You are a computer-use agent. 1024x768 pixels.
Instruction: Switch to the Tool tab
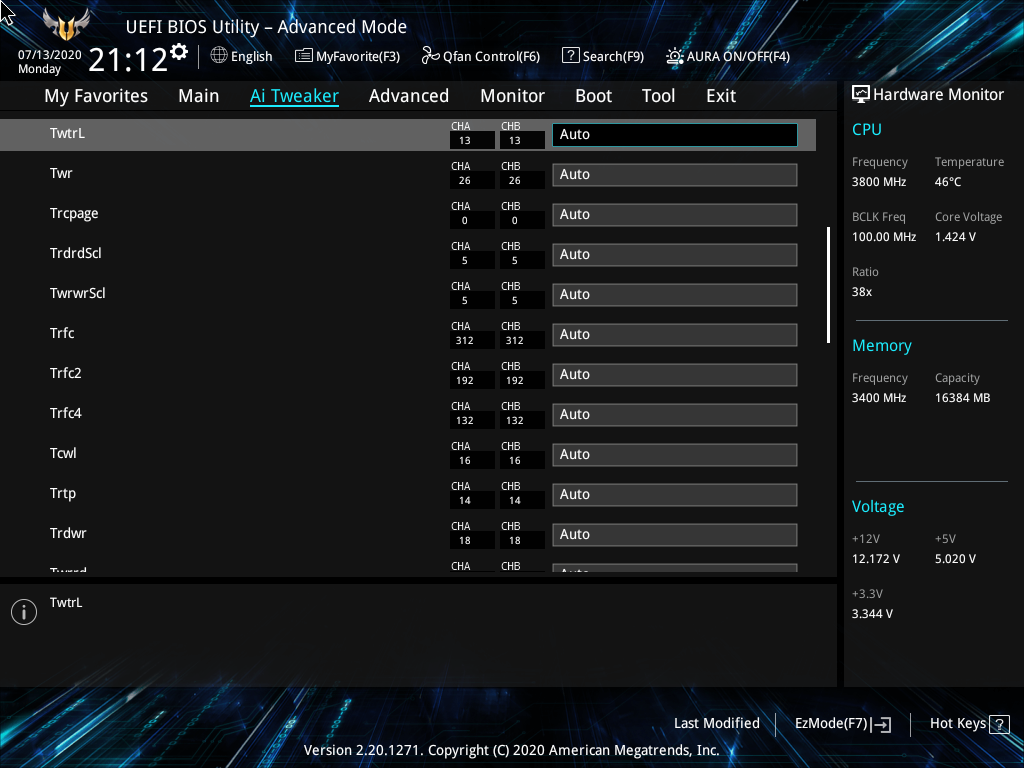[658, 96]
